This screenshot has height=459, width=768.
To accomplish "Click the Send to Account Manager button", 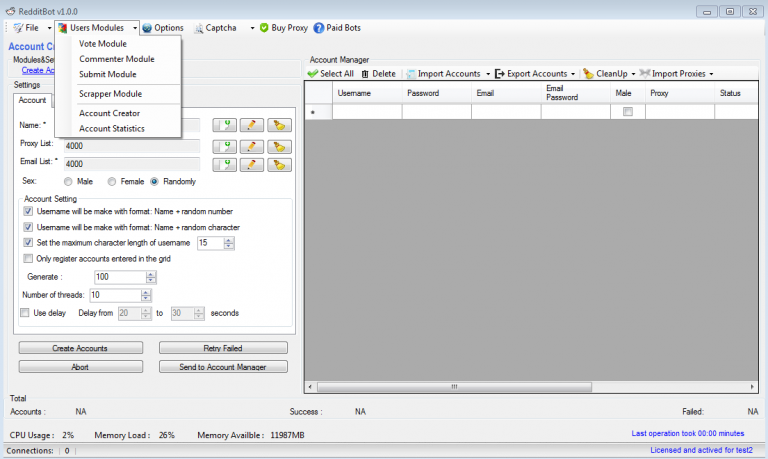I will click(223, 367).
